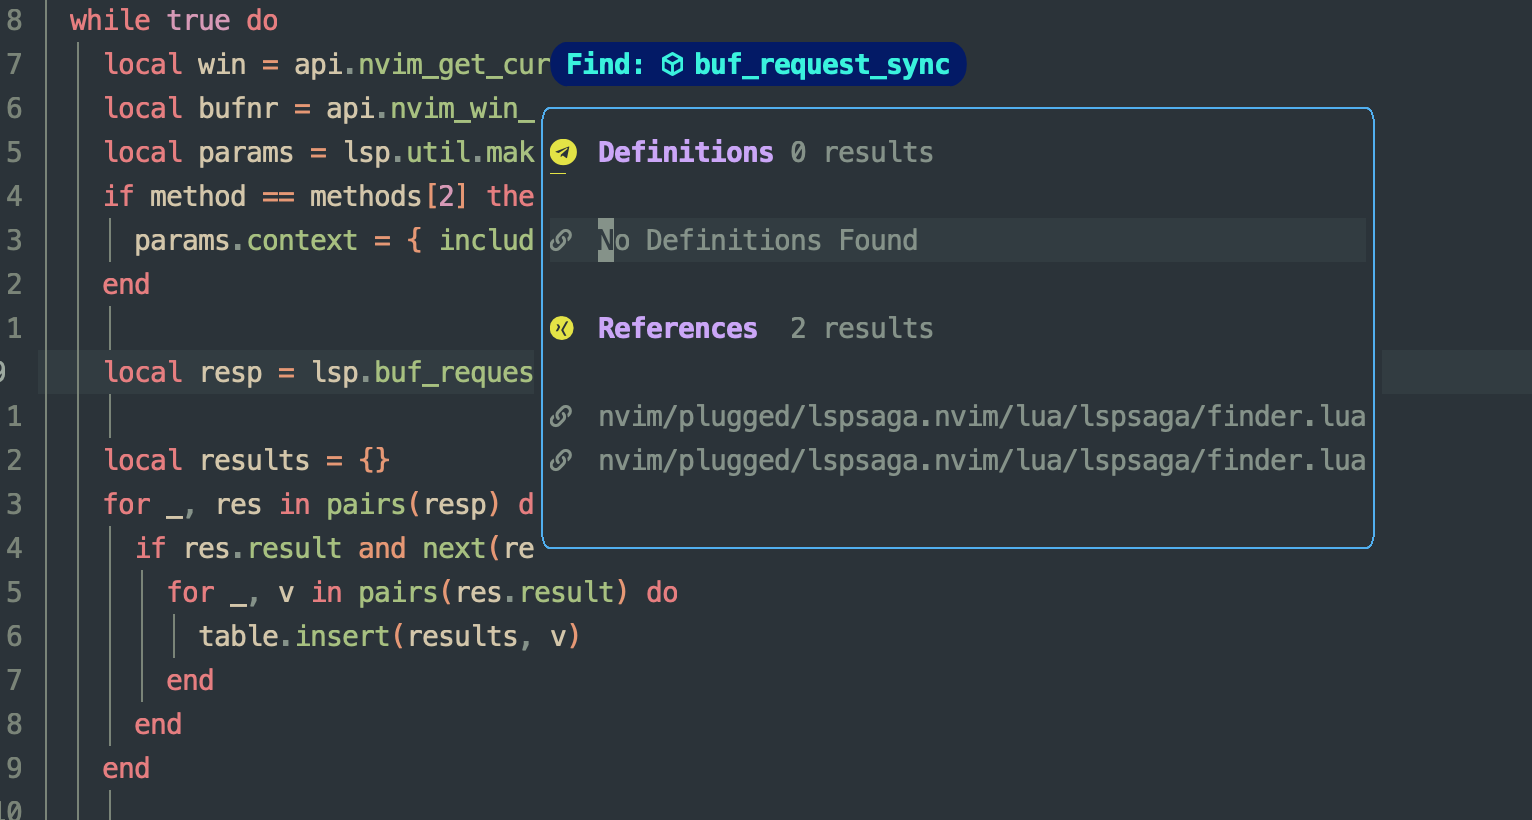Click the 2 results label beside References
The image size is (1532, 820).
click(x=860, y=328)
